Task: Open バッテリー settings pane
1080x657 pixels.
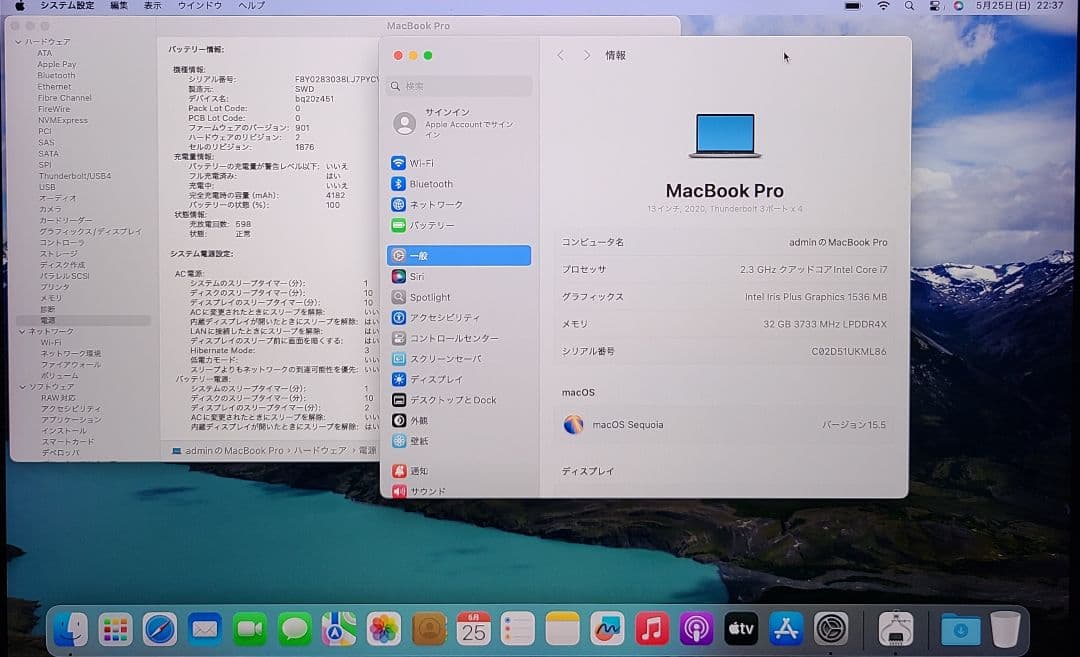Action: (x=459, y=225)
